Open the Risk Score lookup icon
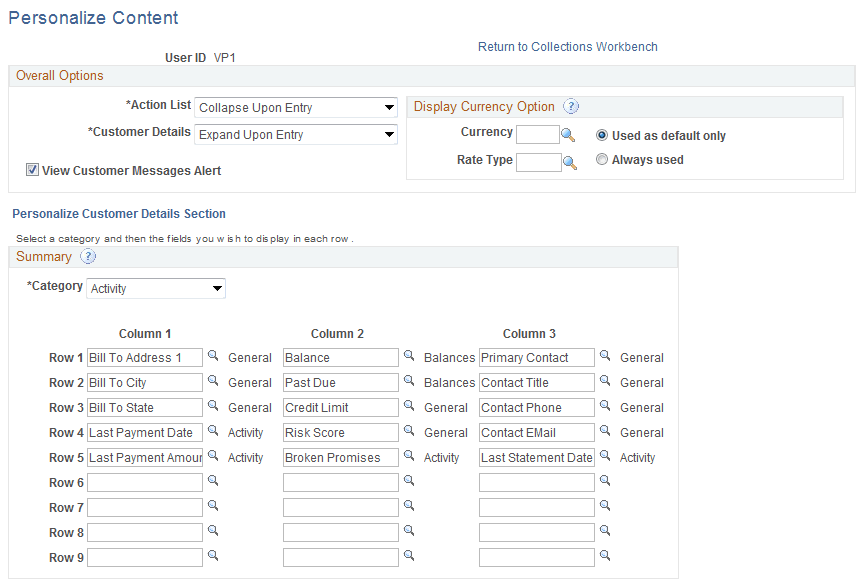This screenshot has width=867, height=586. coord(407,432)
